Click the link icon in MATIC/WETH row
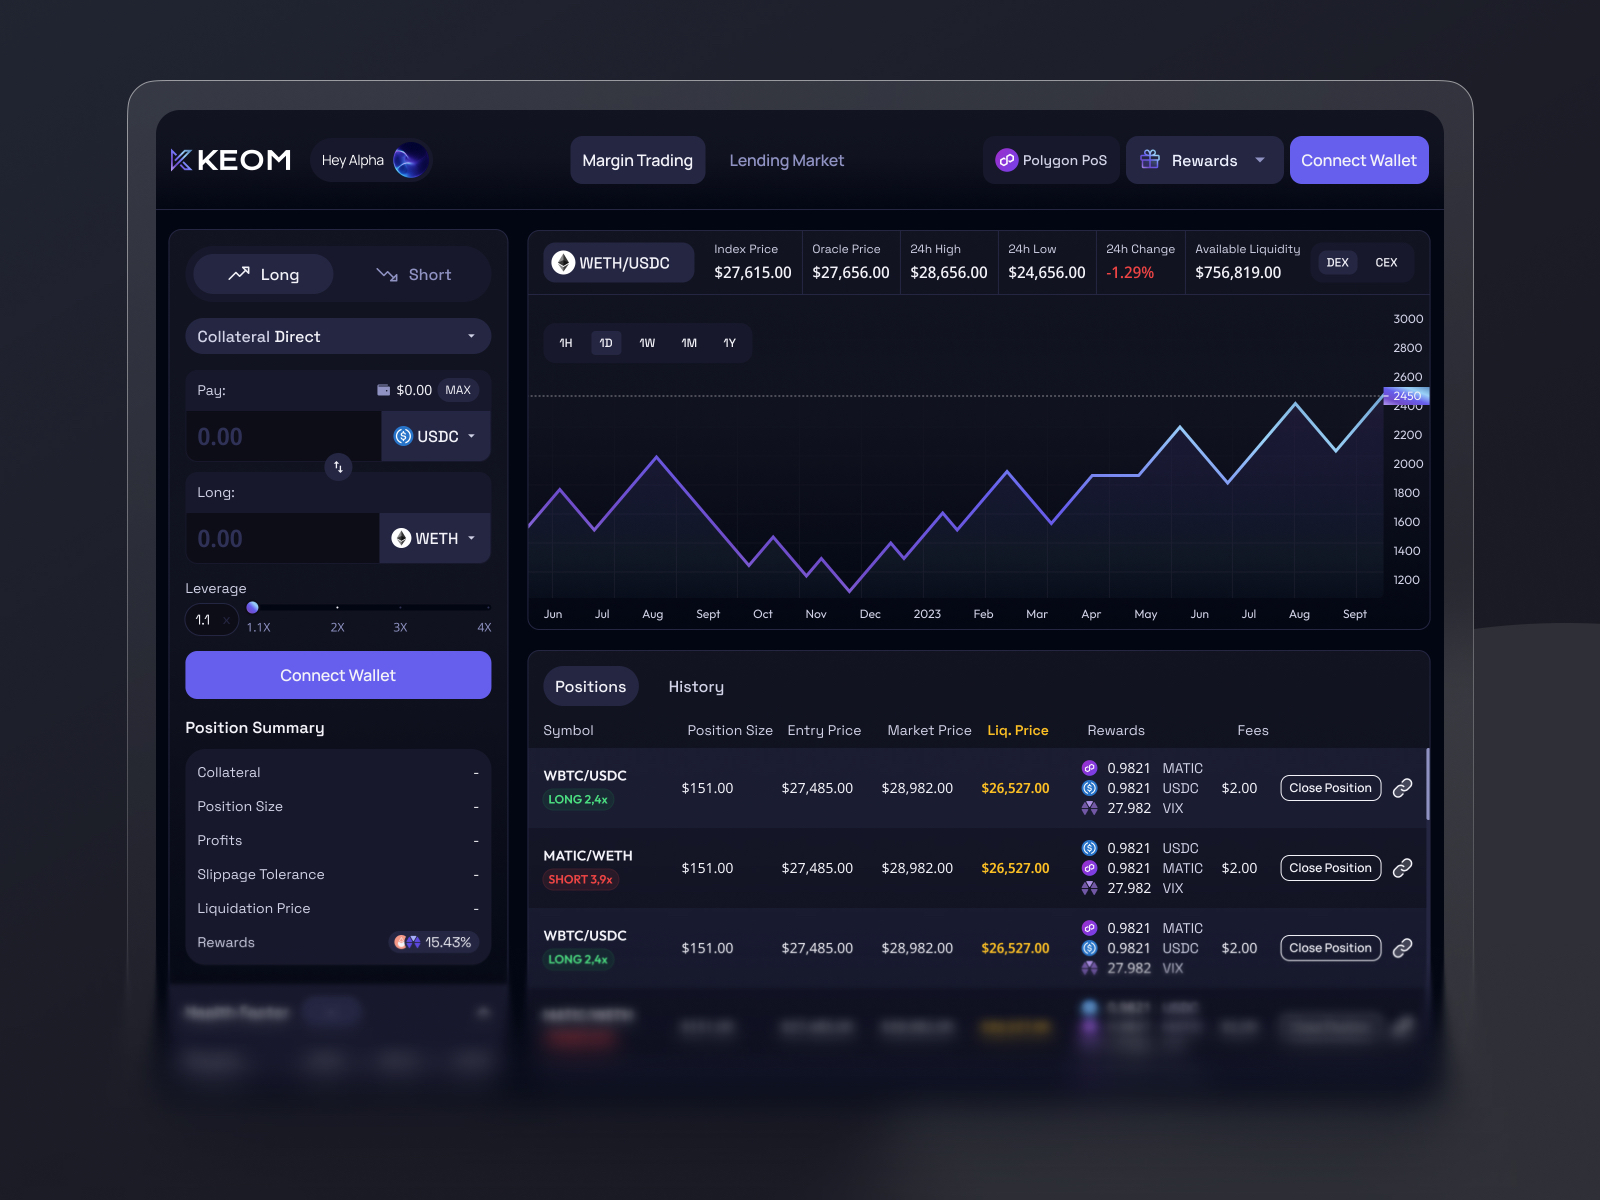The image size is (1600, 1200). (x=1403, y=868)
